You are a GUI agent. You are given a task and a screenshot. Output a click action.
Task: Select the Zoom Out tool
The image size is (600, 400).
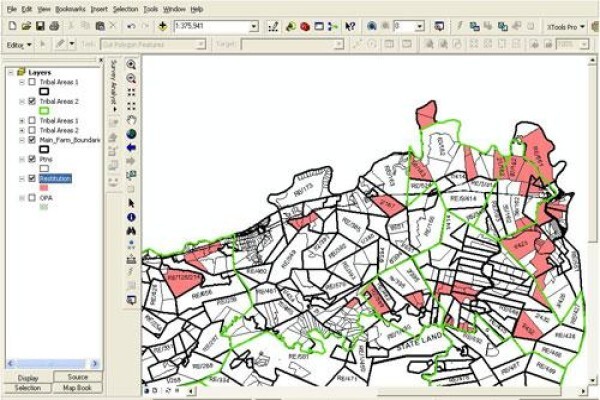click(131, 78)
